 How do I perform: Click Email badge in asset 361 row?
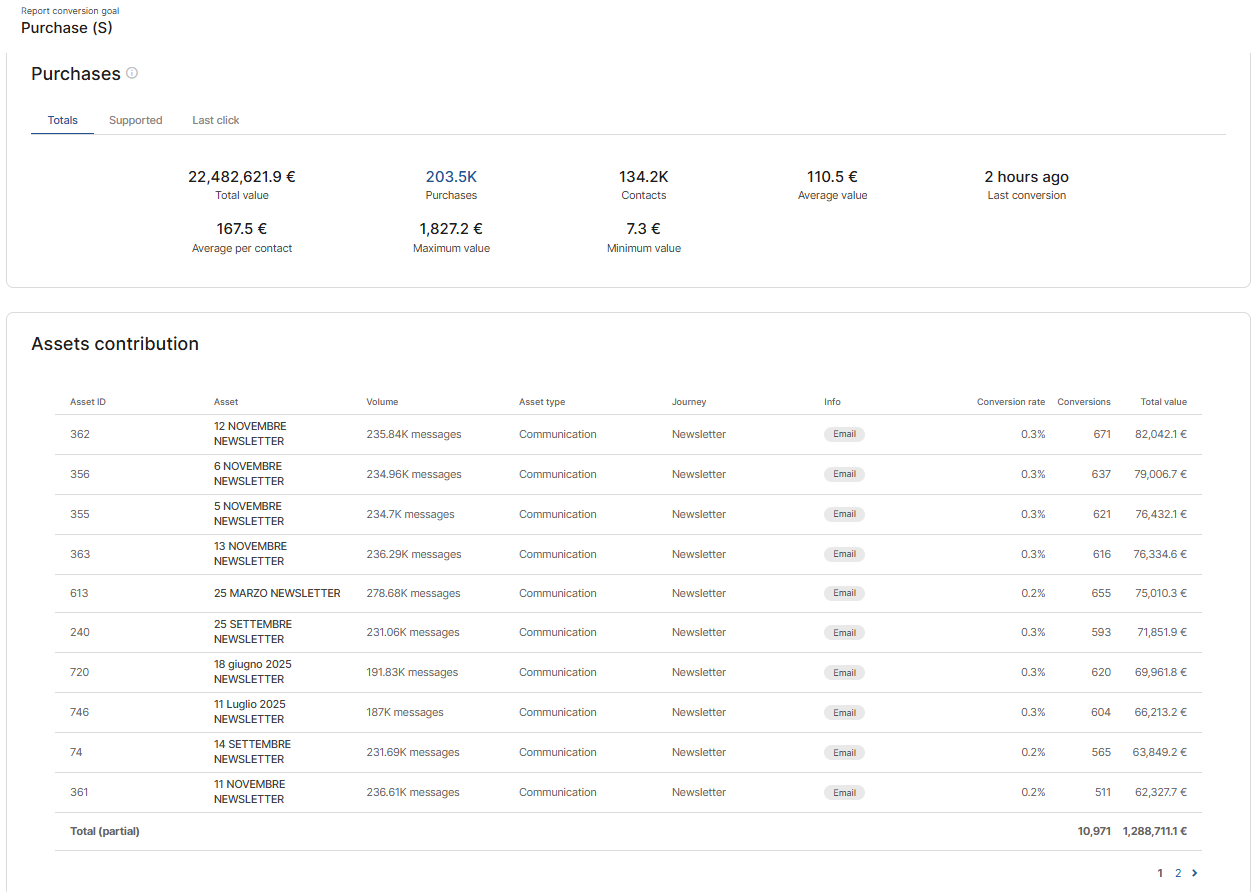[x=844, y=792]
